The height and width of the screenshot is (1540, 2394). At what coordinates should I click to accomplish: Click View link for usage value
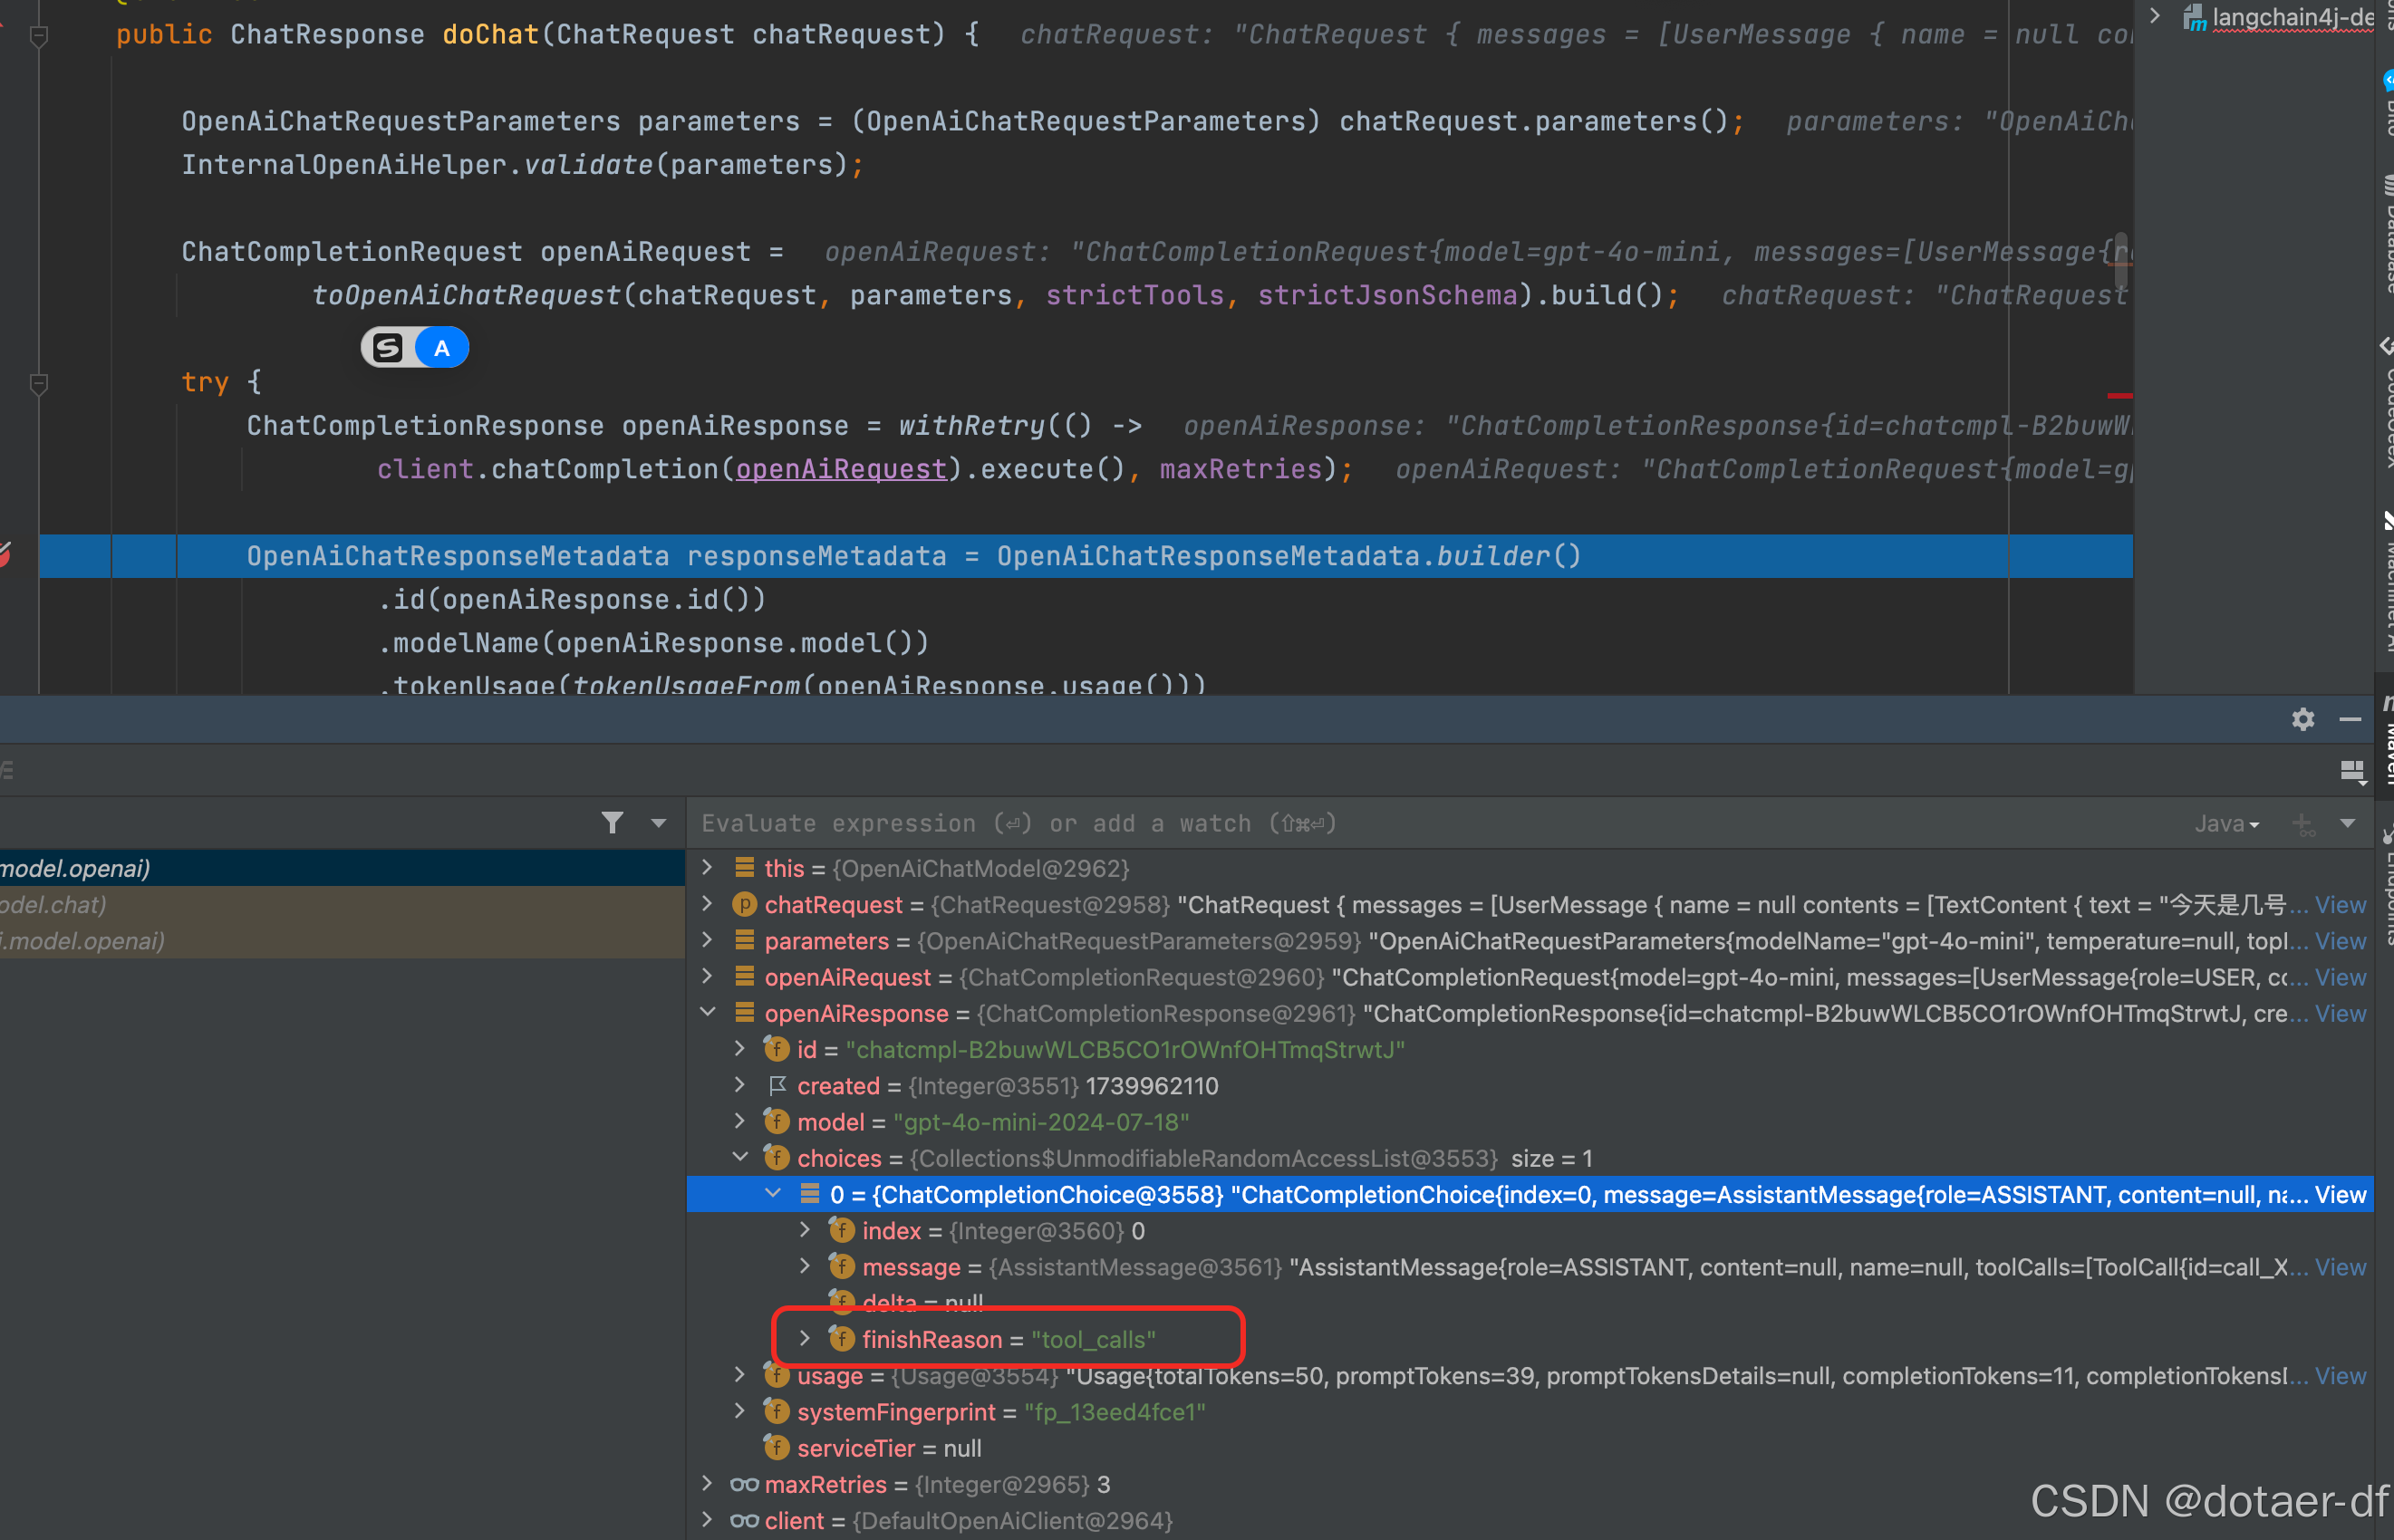pyautogui.click(x=2340, y=1376)
